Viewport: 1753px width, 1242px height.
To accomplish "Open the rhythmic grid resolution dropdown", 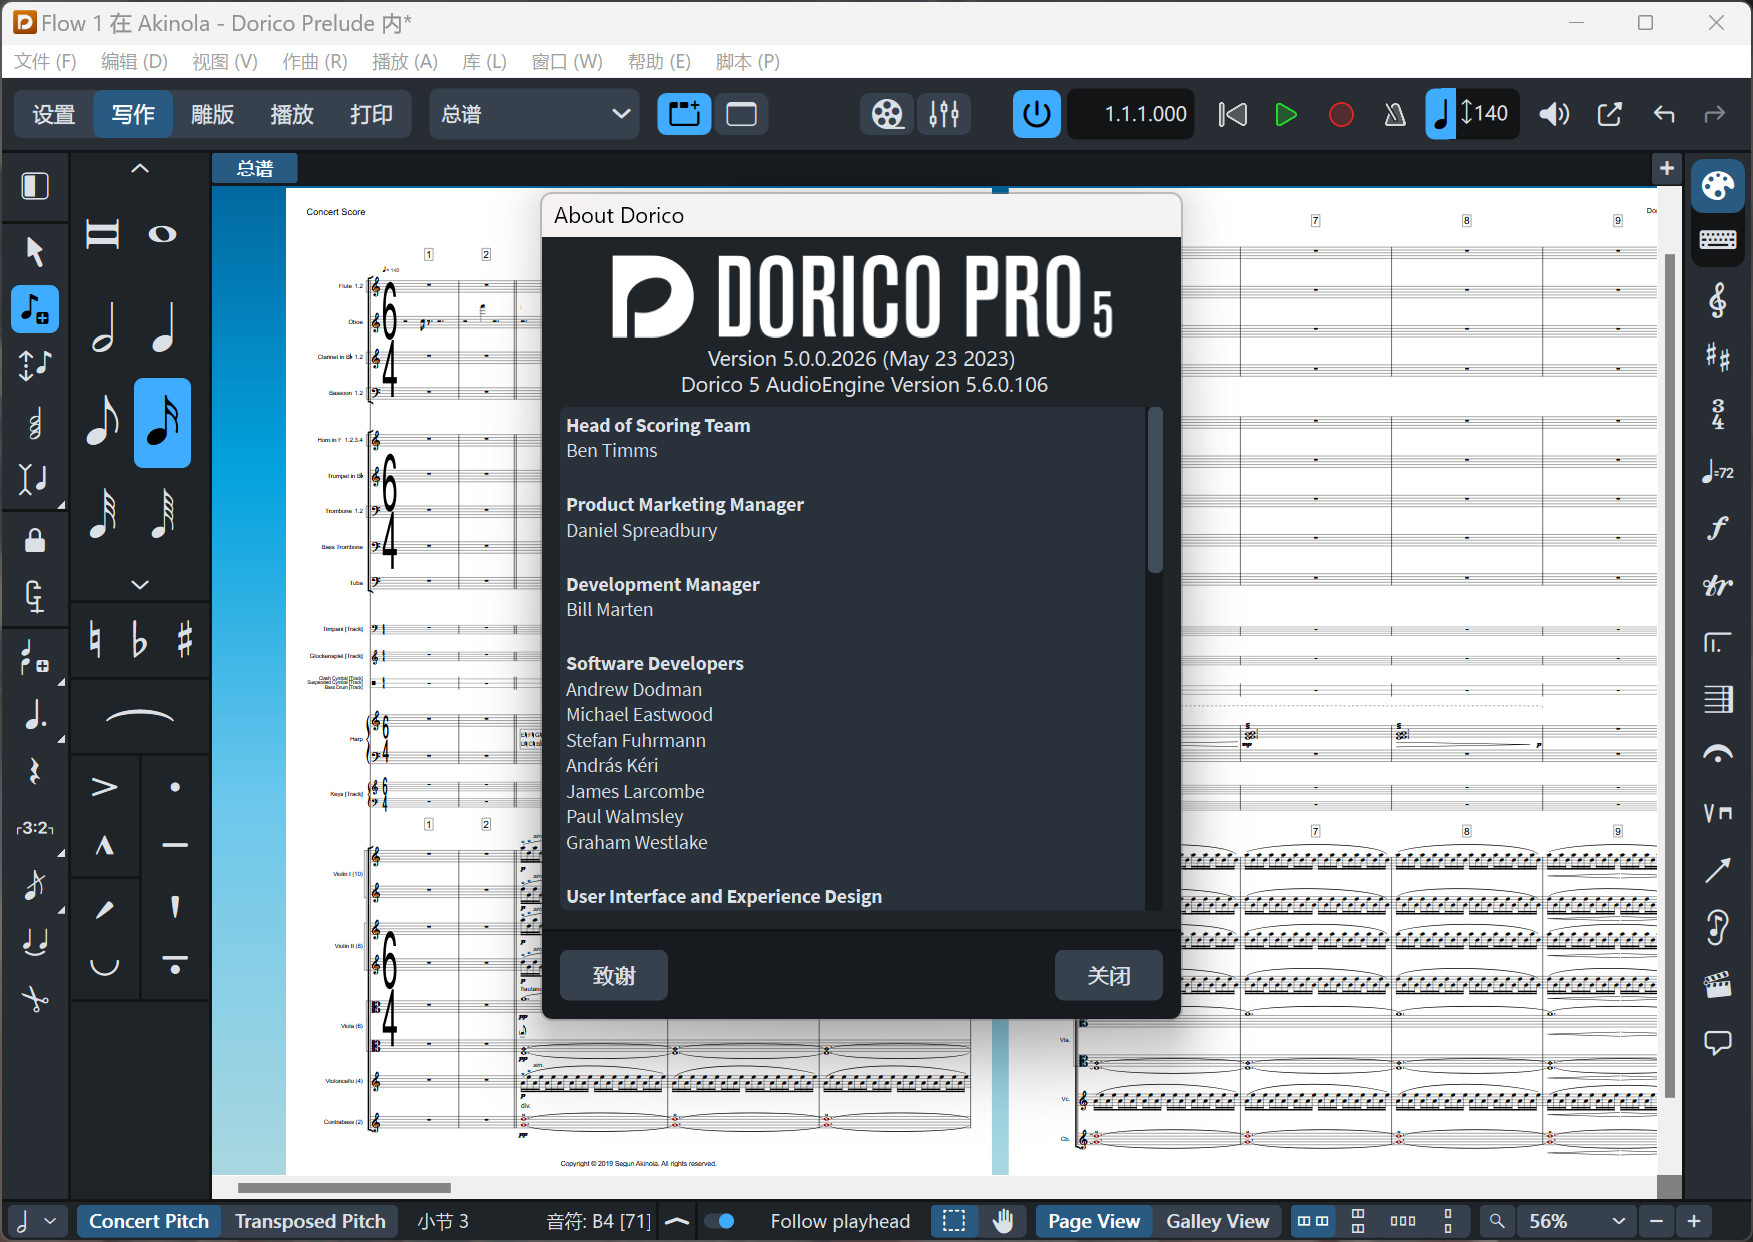I will (36, 1221).
